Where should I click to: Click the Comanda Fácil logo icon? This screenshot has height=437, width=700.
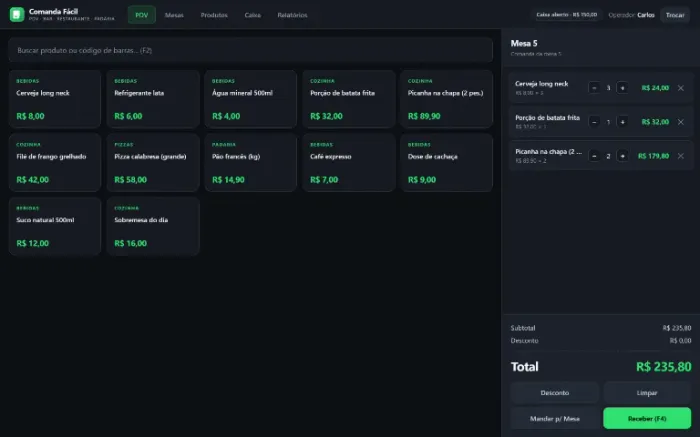click(x=17, y=14)
